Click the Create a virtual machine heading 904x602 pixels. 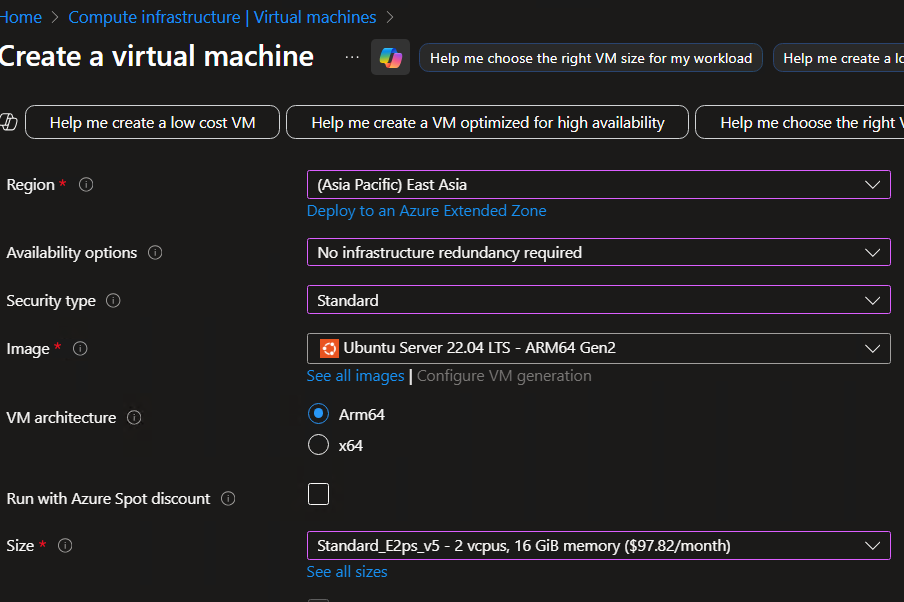(x=156, y=57)
